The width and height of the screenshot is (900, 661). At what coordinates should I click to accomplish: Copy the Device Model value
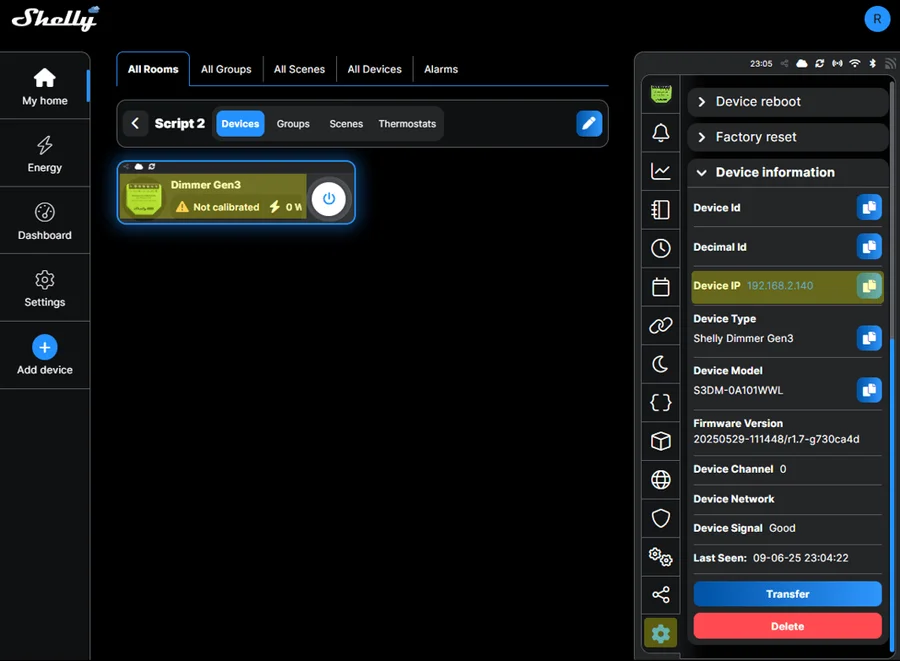point(869,390)
